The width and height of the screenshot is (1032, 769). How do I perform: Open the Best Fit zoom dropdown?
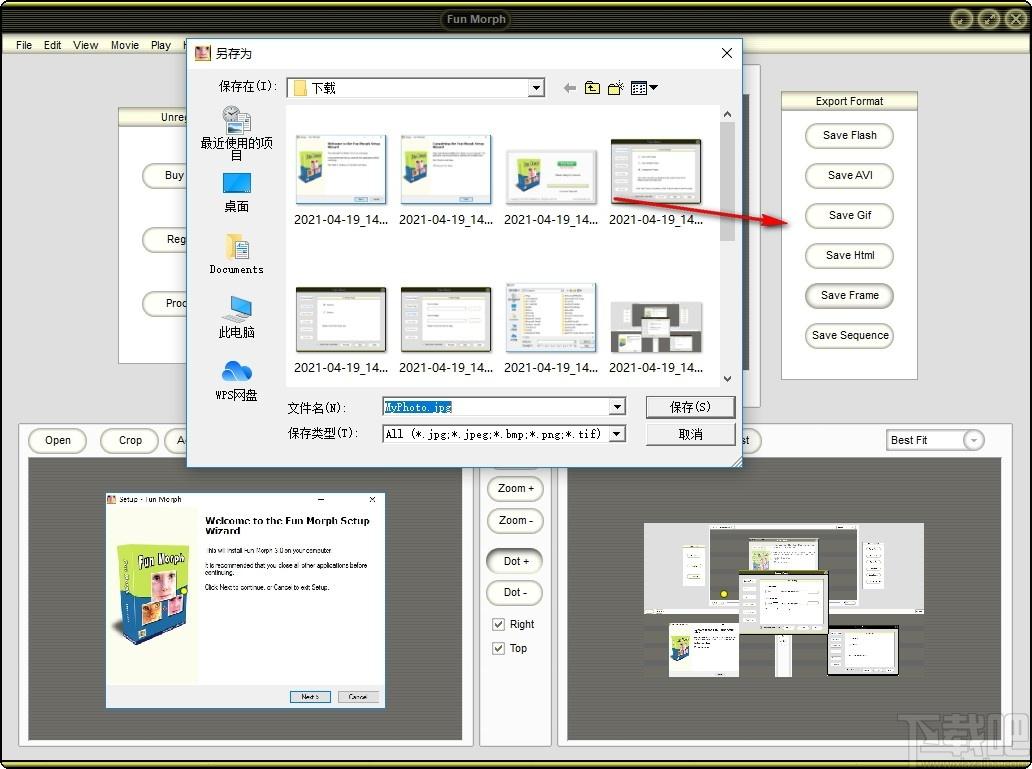[x=973, y=440]
